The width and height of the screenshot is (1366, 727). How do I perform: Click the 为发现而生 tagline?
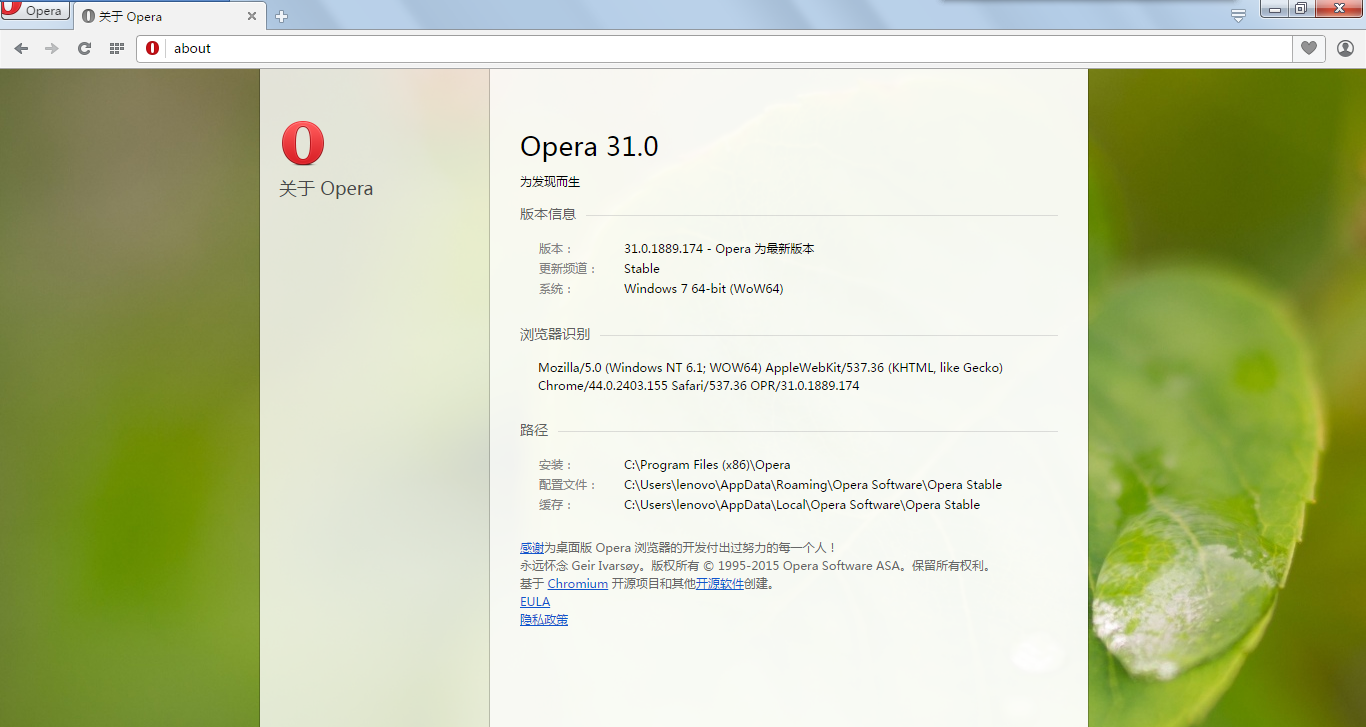pos(550,182)
